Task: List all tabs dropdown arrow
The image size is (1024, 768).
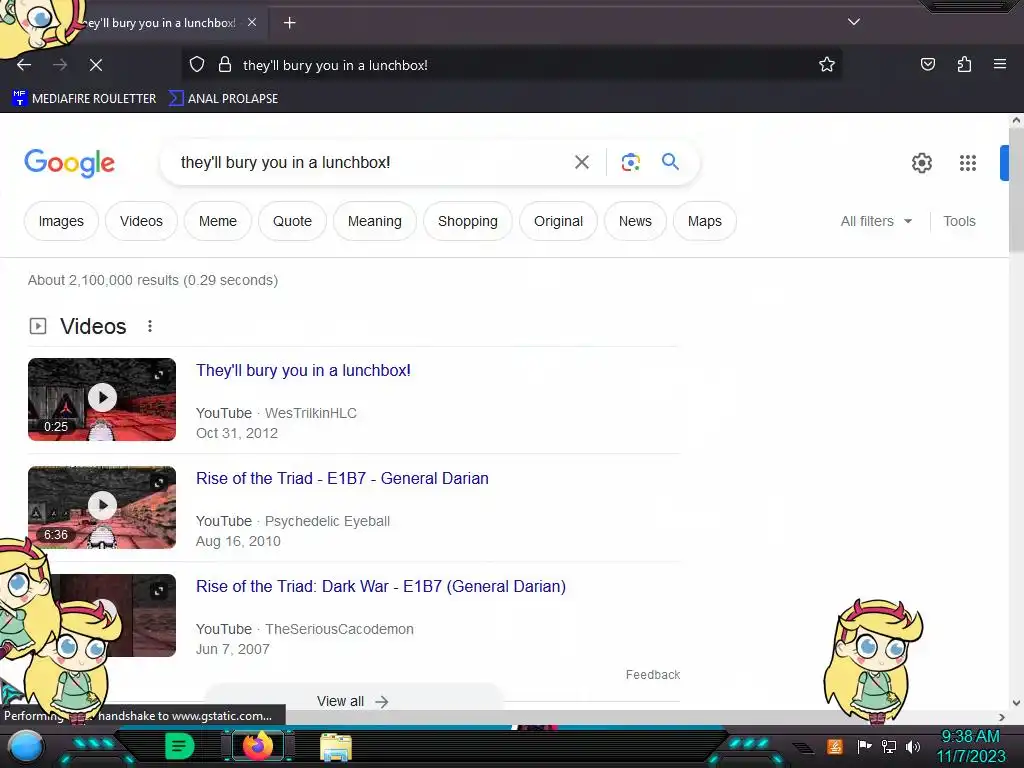Action: tap(854, 22)
